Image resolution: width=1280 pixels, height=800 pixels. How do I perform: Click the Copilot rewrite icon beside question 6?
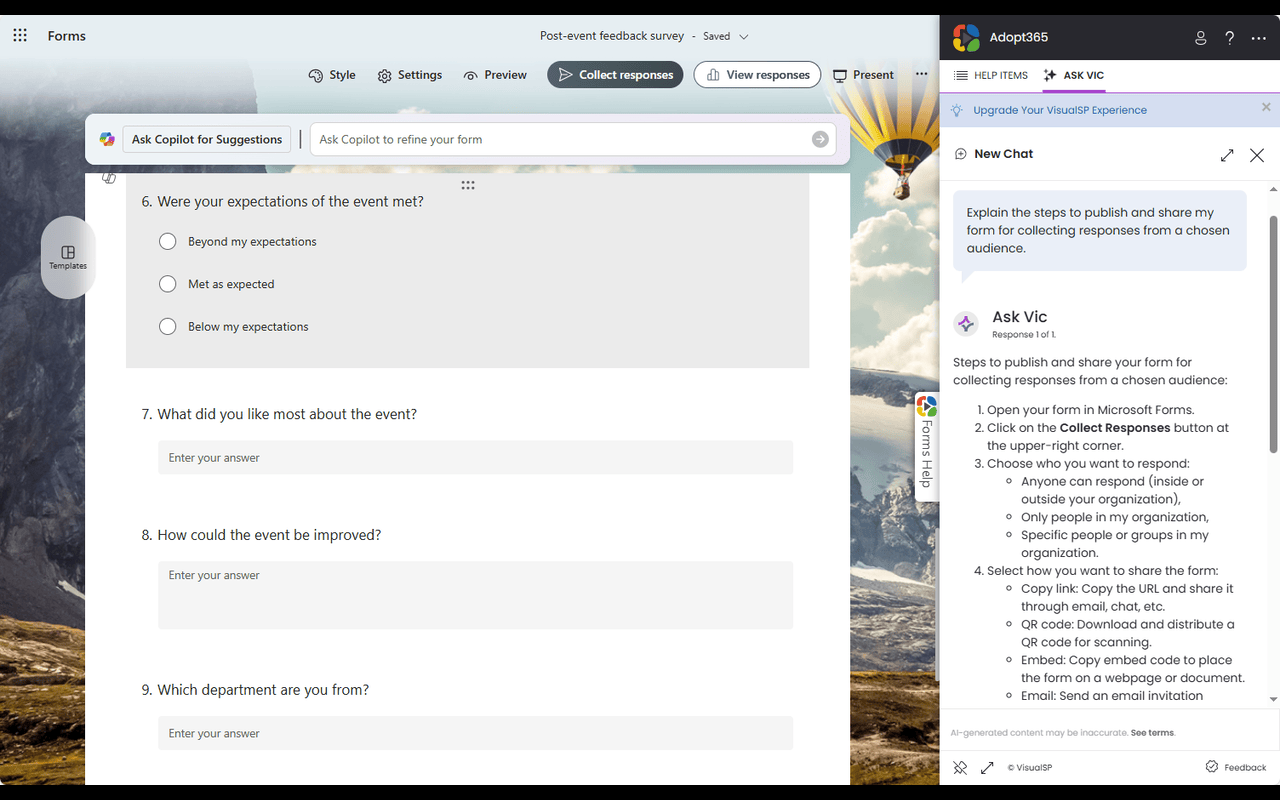pyautogui.click(x=109, y=178)
